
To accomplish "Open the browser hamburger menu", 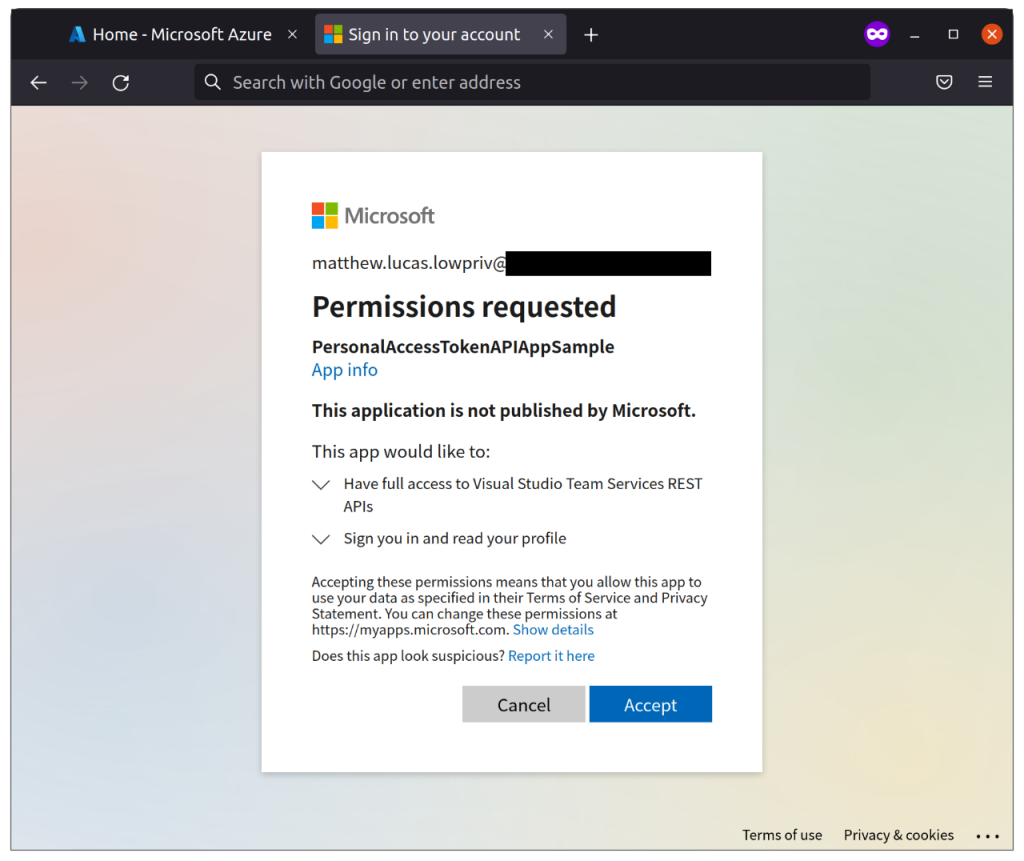I will pos(985,82).
